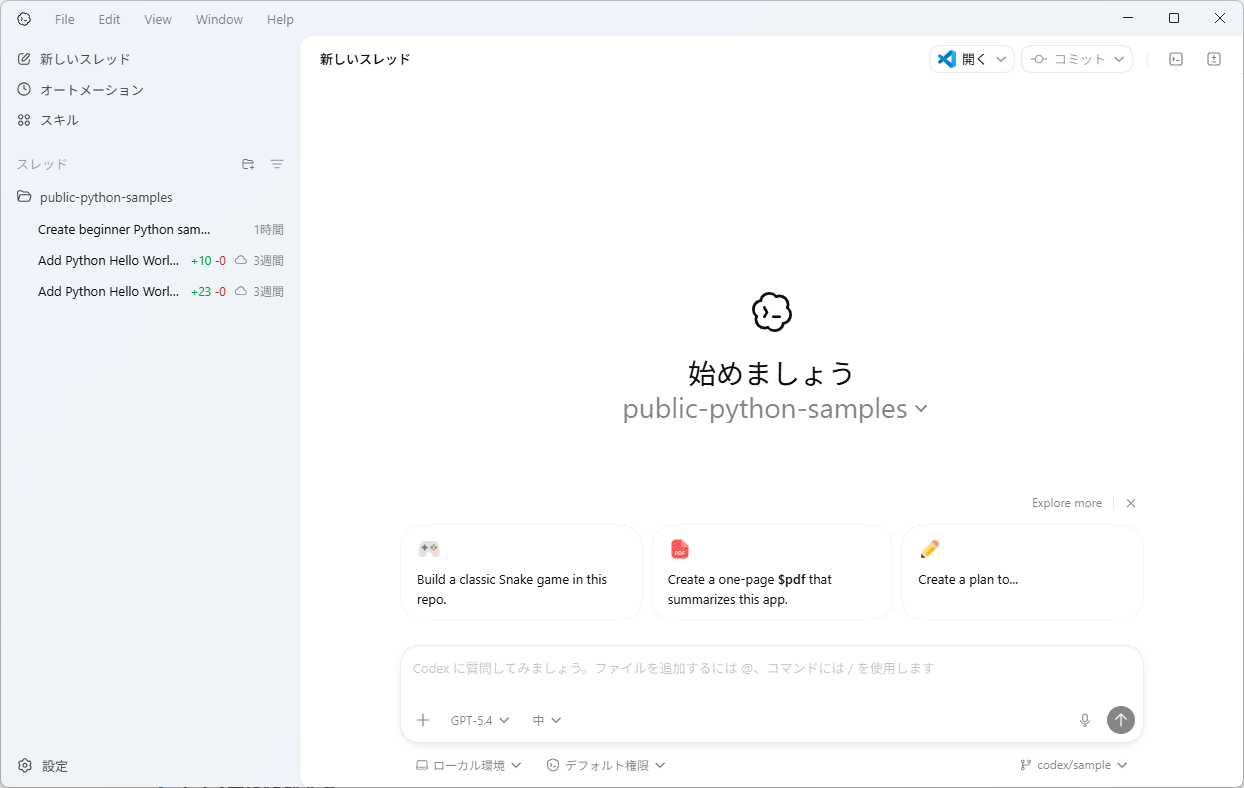Dismiss suggestions with the X icon

1131,503
